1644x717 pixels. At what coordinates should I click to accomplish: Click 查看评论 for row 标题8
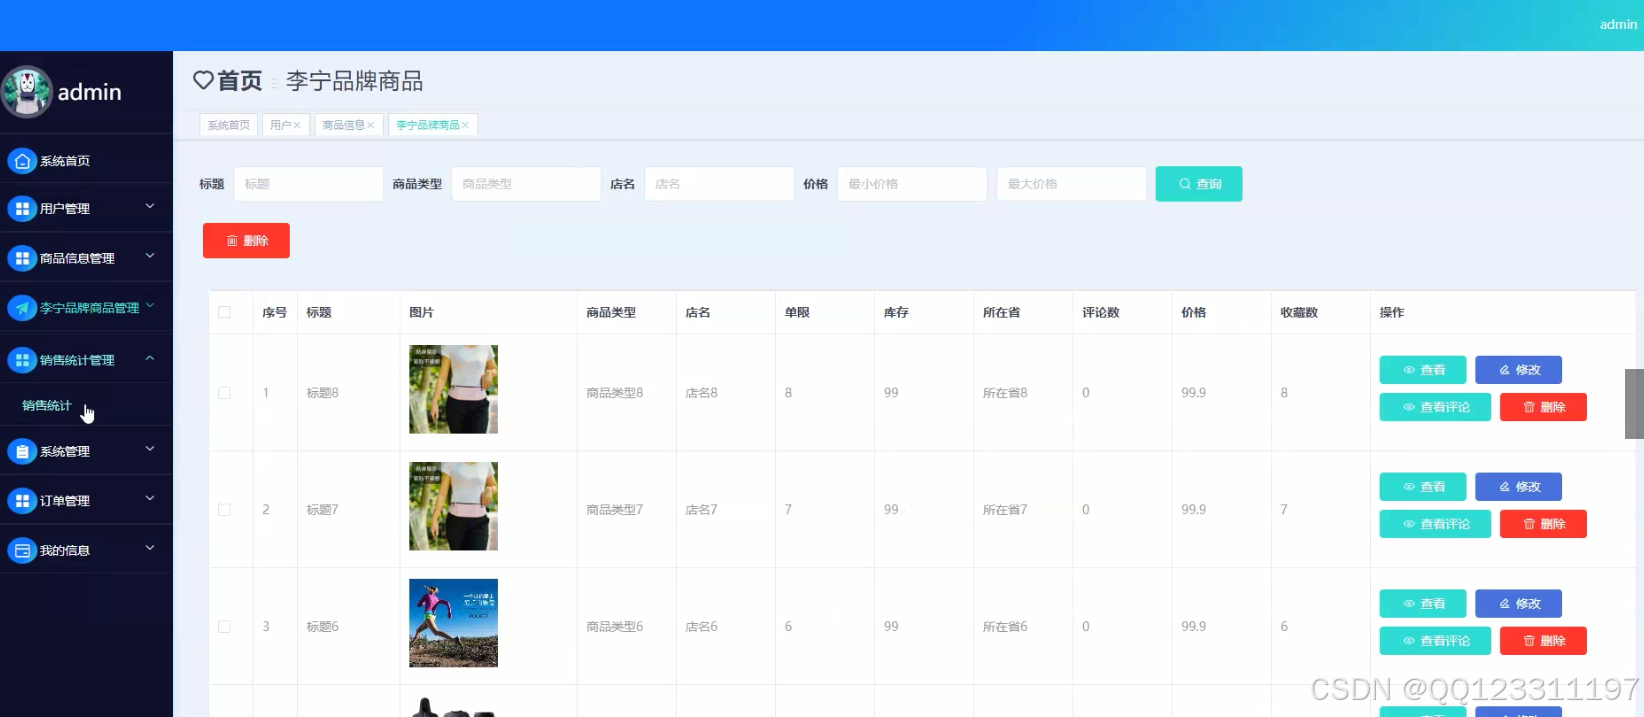[1435, 407]
